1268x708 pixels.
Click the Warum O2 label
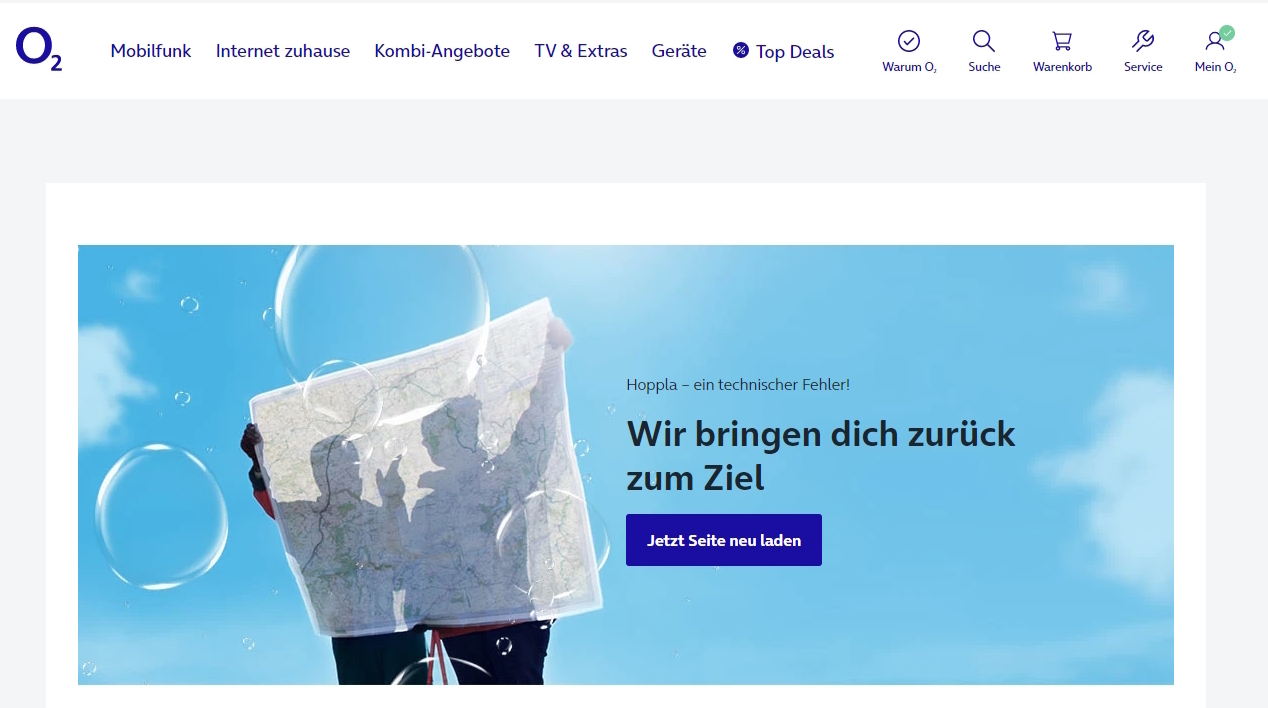tap(909, 67)
